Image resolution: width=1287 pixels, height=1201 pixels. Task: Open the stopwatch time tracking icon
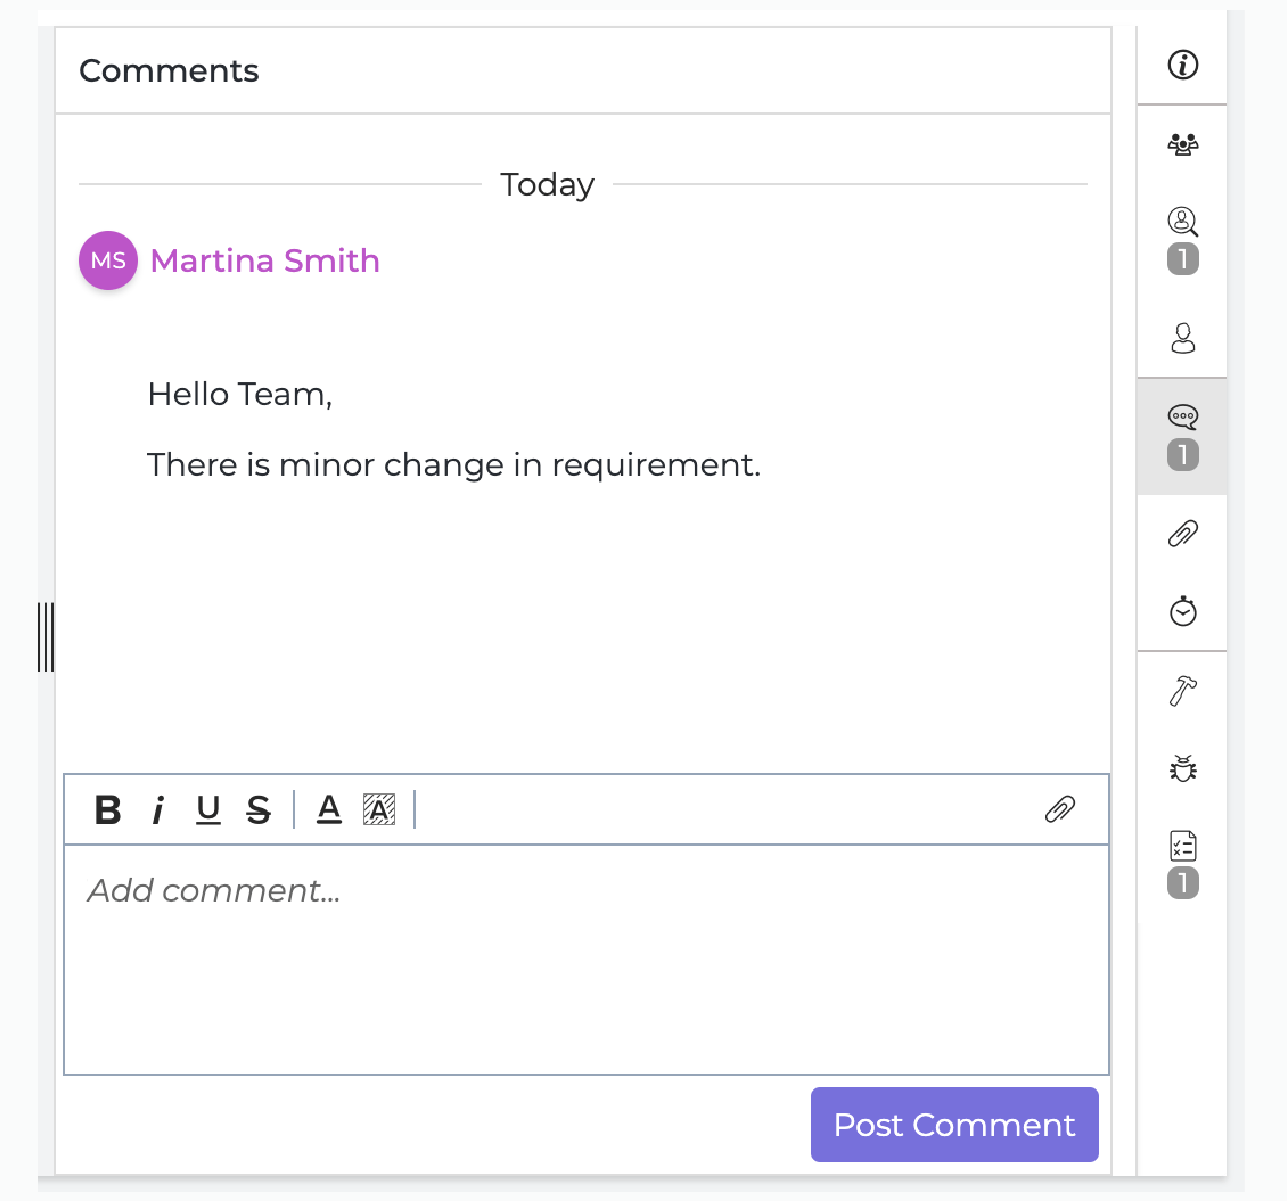click(1183, 610)
